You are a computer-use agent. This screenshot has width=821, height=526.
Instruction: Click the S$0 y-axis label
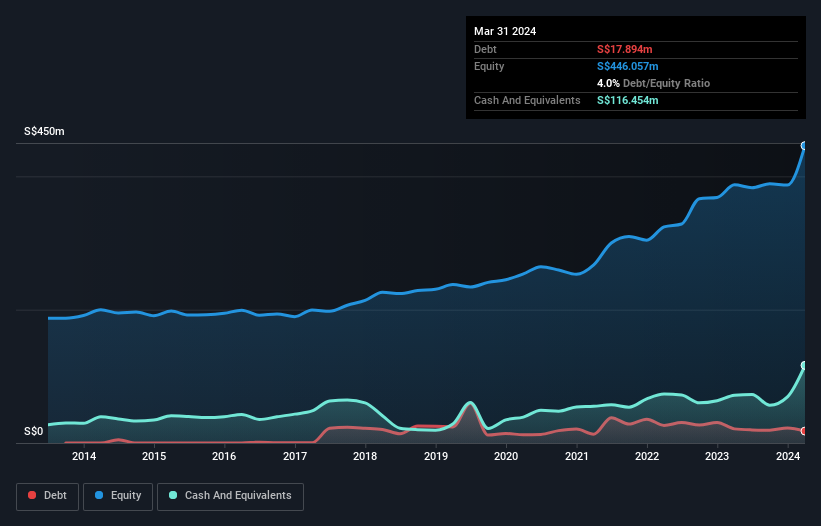pyautogui.click(x=34, y=432)
